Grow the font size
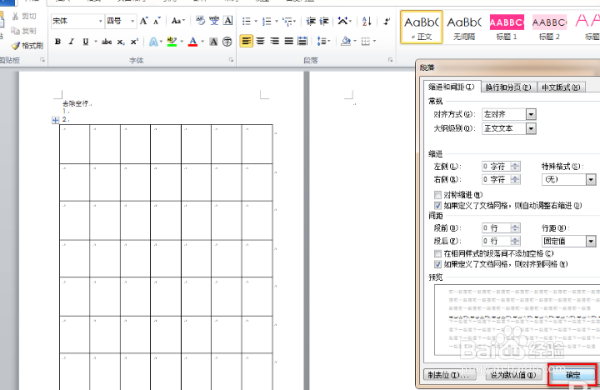 (x=144, y=21)
